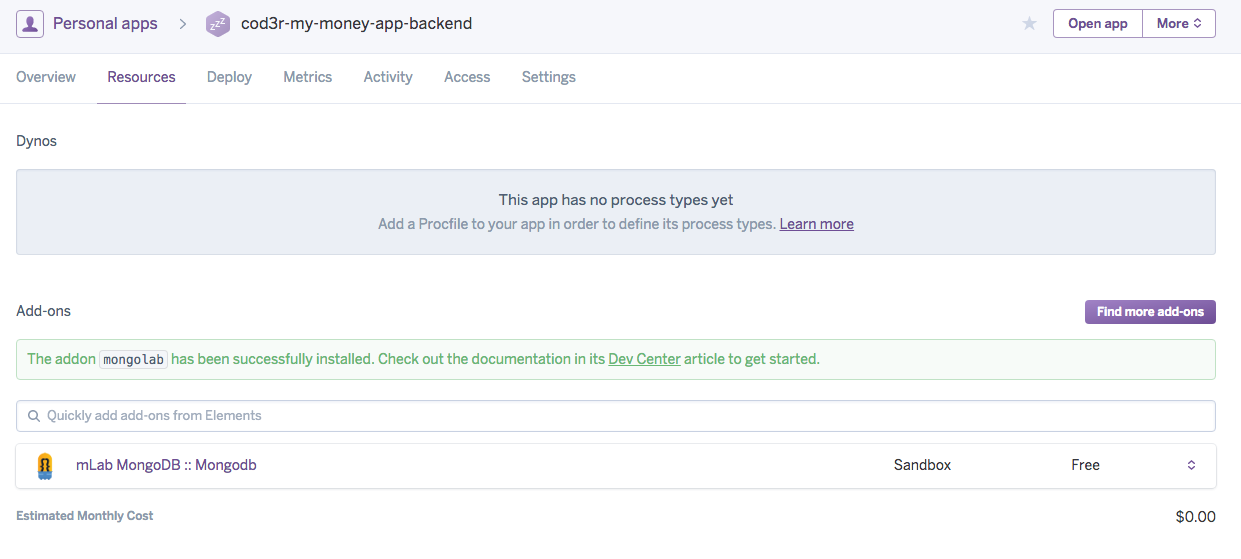Click the Dynos section heading
Image resolution: width=1241 pixels, height=559 pixels.
(37, 141)
